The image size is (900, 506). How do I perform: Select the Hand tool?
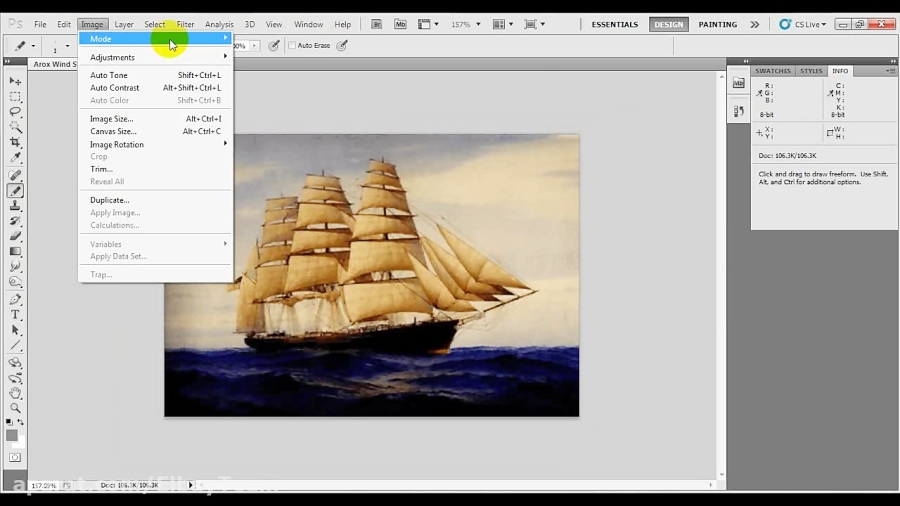[15, 393]
